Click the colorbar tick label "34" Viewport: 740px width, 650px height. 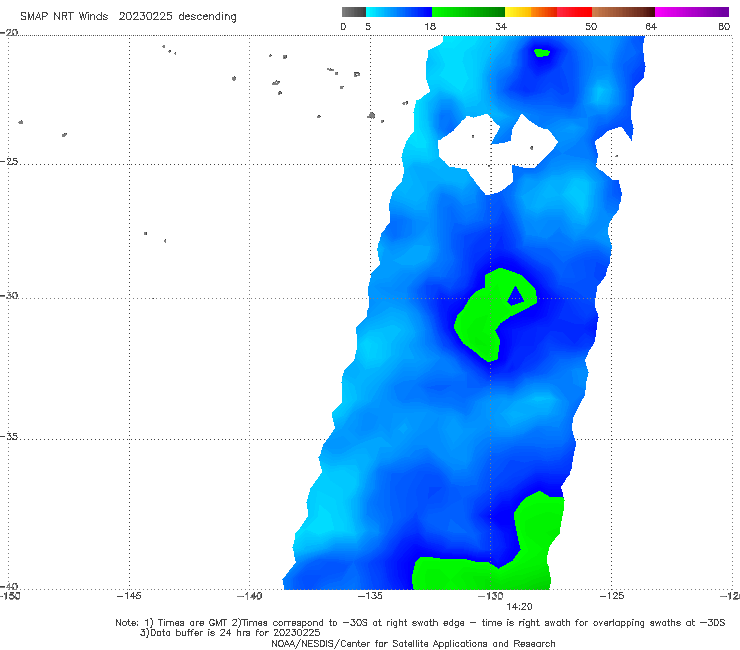pyautogui.click(x=501, y=26)
